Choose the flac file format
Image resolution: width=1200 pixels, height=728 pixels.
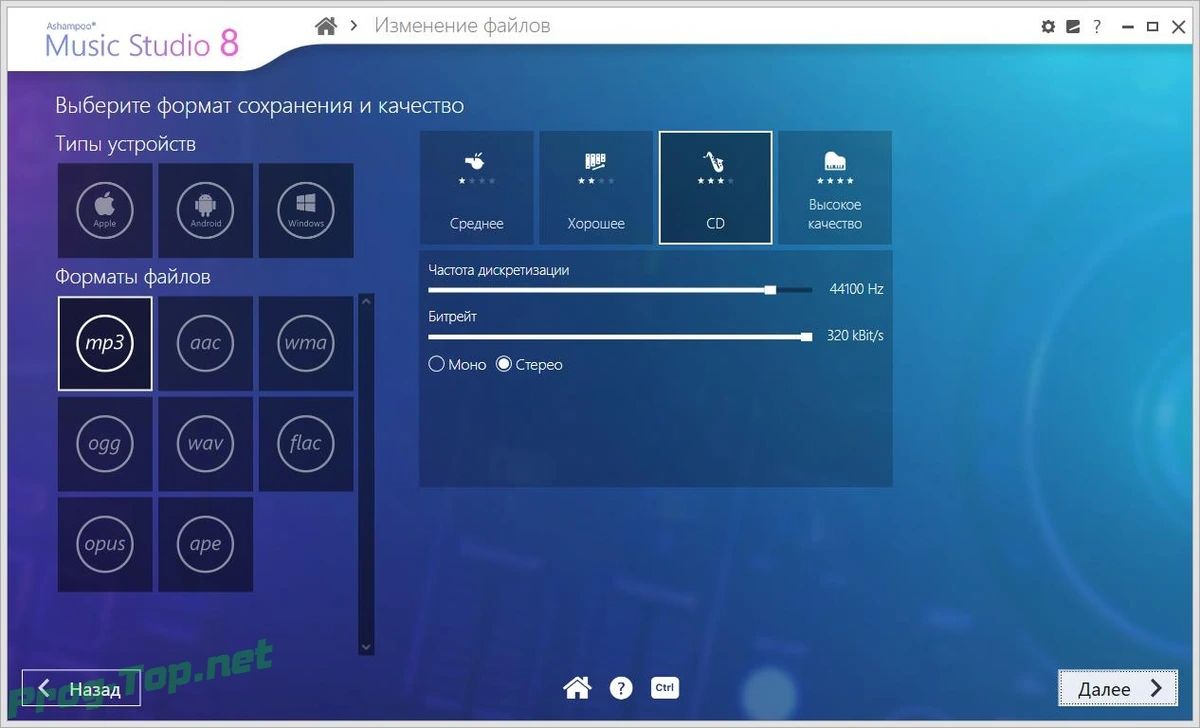tap(306, 444)
